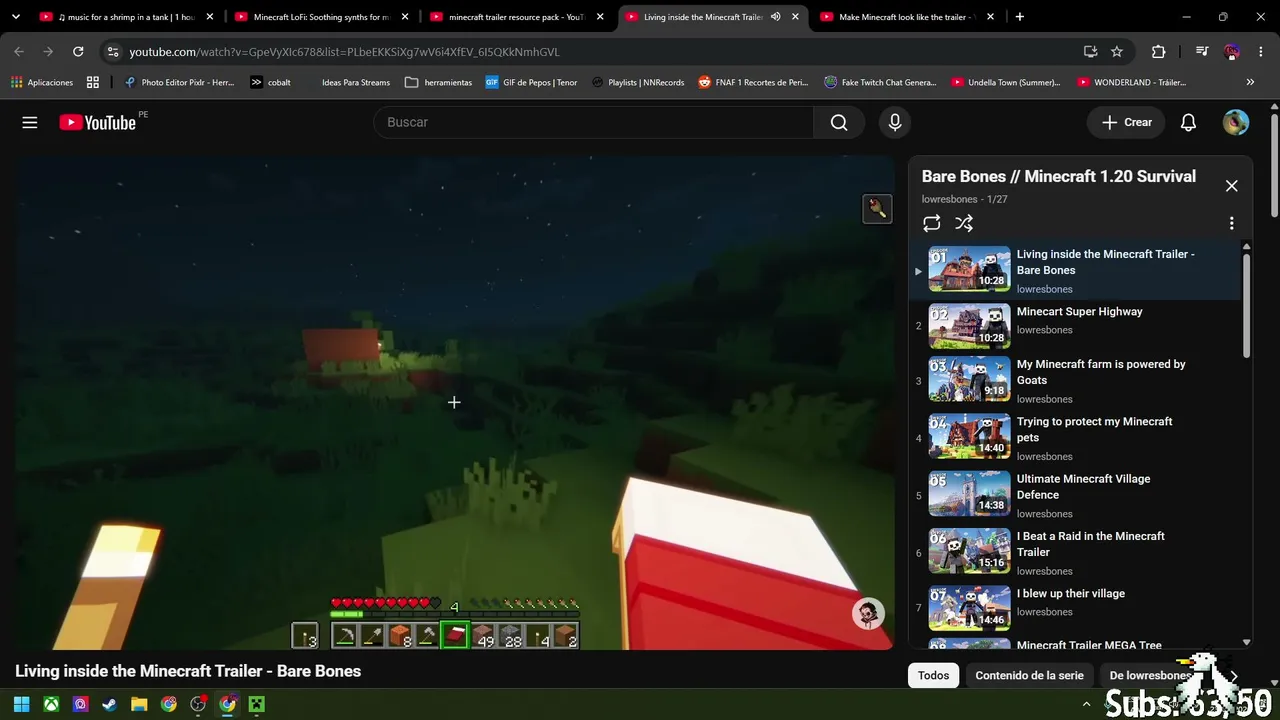Open the Xbox app in taskbar
Screen dimensions: 1280x720
point(51,704)
